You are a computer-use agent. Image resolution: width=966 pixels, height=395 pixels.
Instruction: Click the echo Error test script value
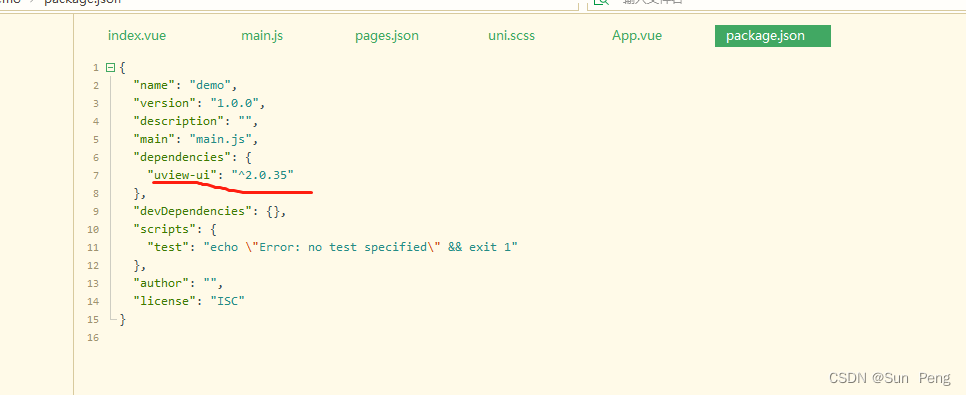(361, 247)
